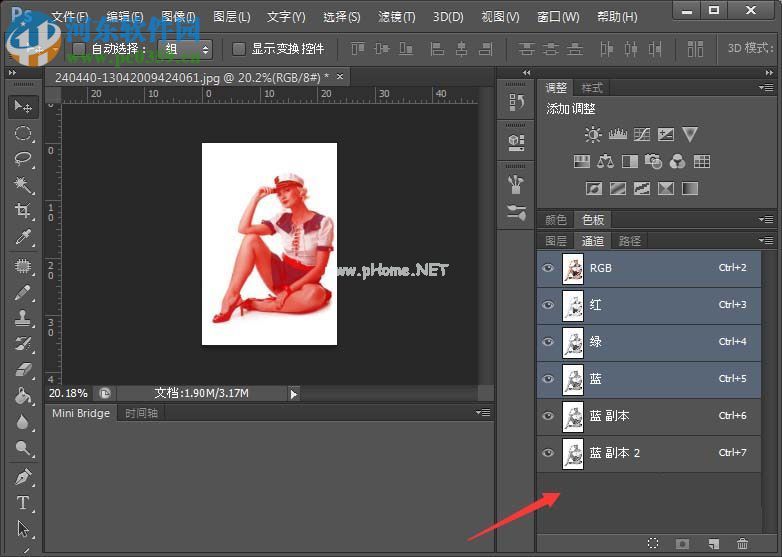Select the Horizontal Type tool

click(x=23, y=503)
